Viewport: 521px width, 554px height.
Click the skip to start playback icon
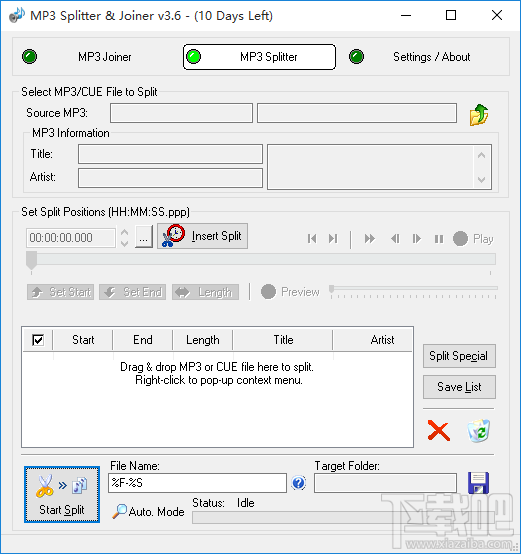pos(312,239)
